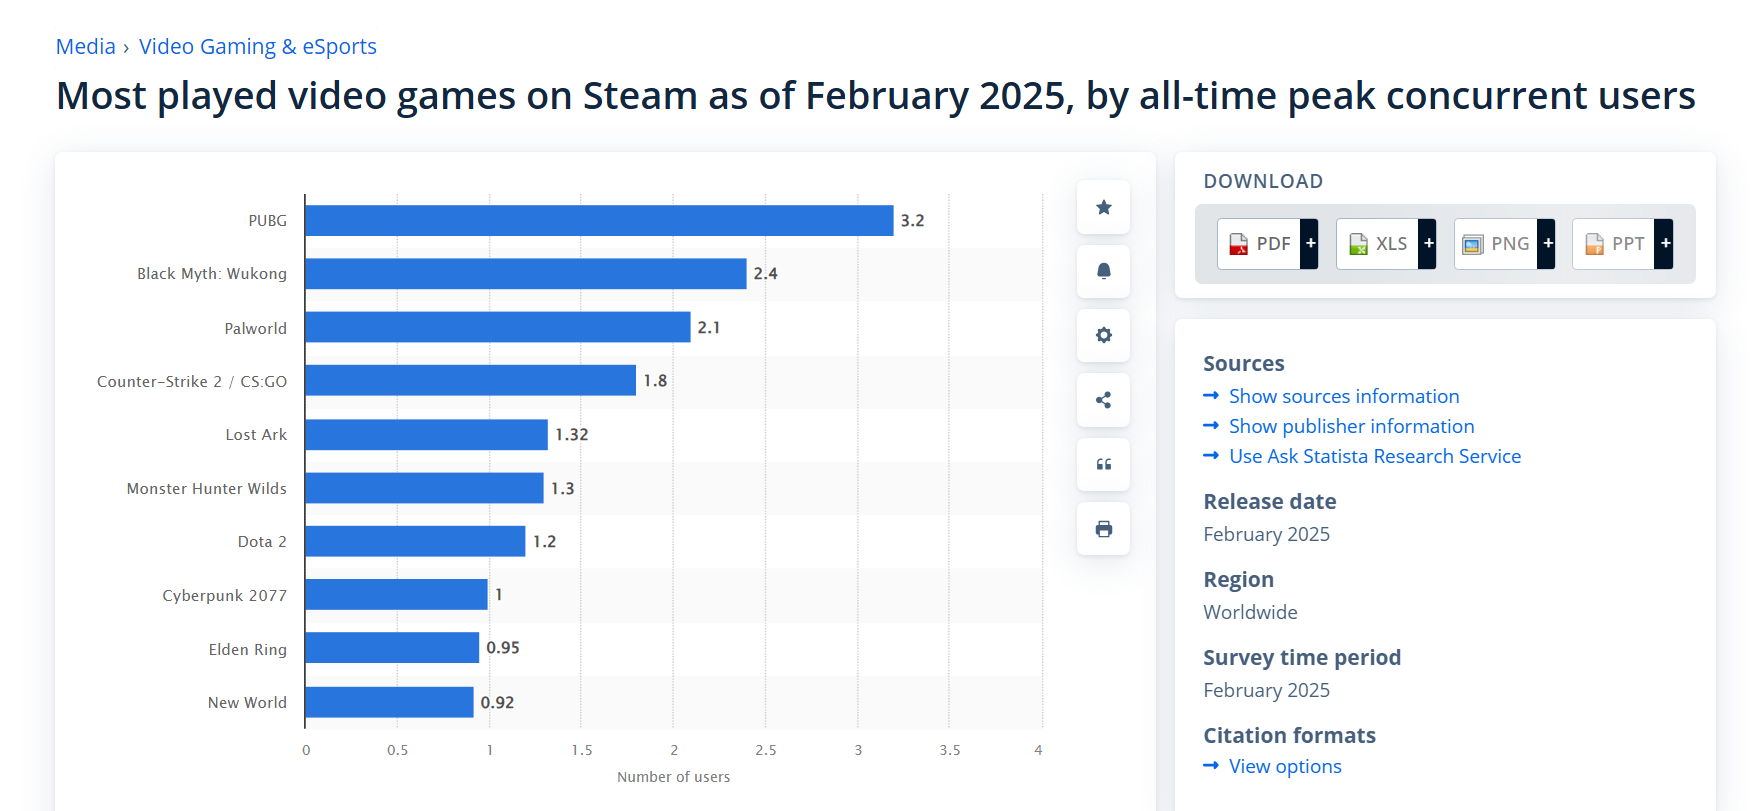The image size is (1763, 811).
Task: Click the Lost Ark label
Action: click(256, 435)
